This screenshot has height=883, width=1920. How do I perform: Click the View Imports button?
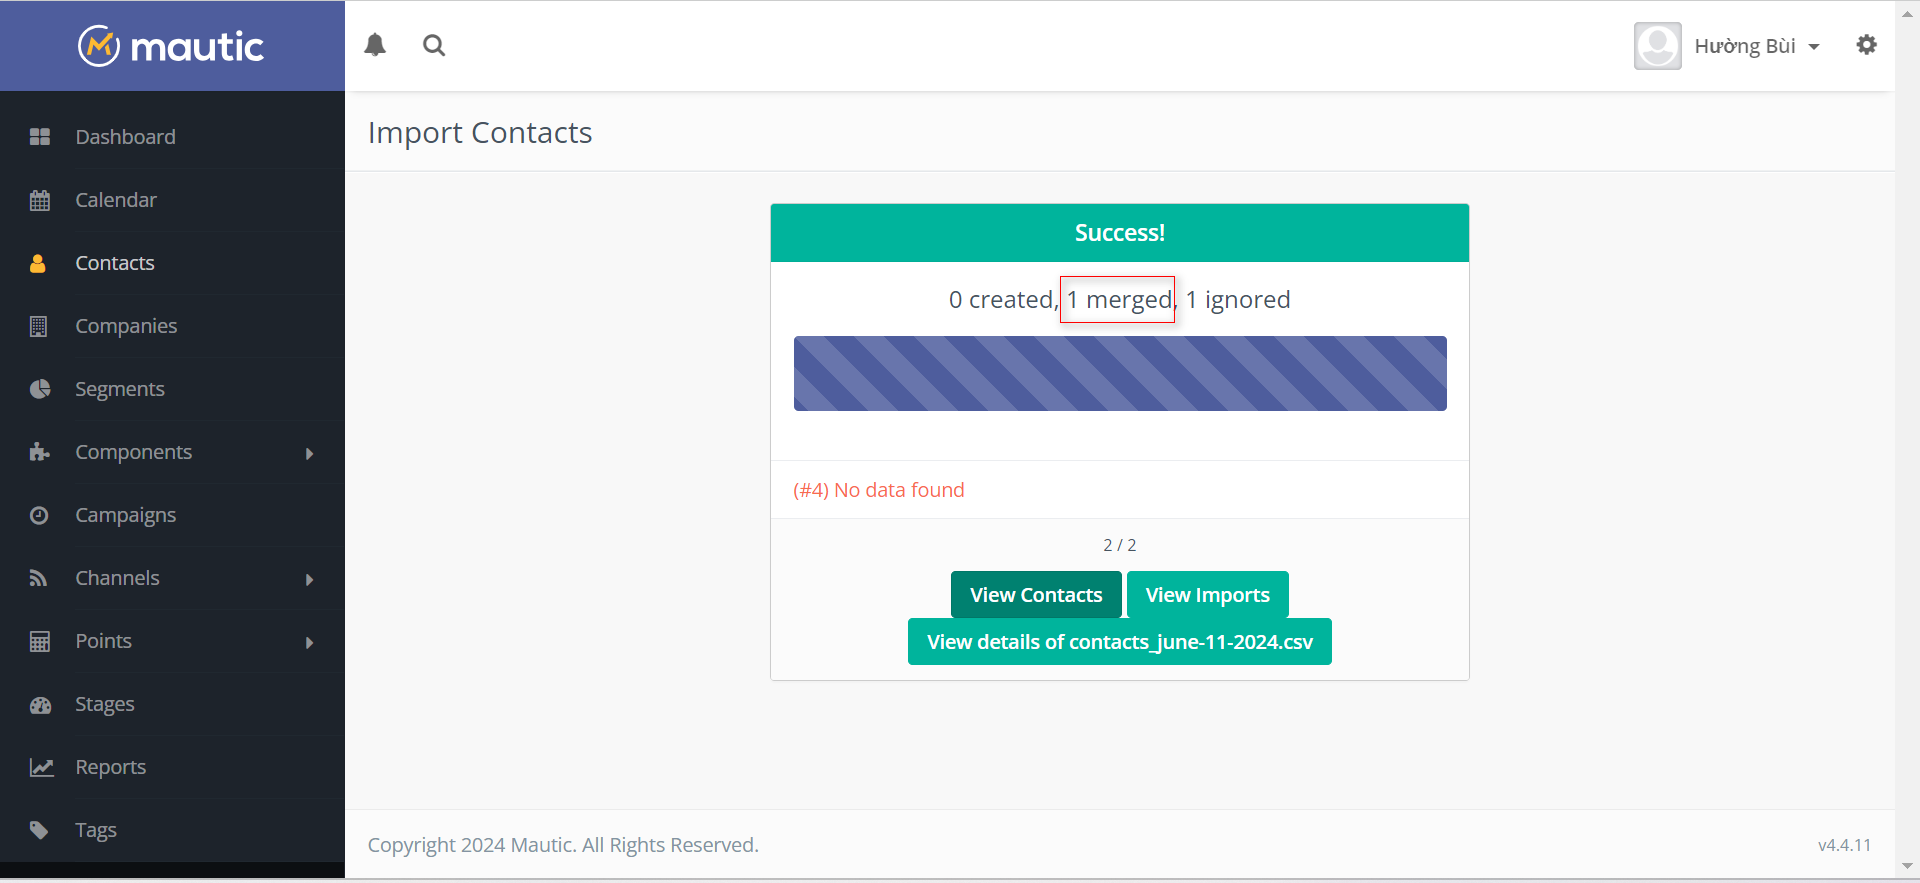pos(1207,595)
